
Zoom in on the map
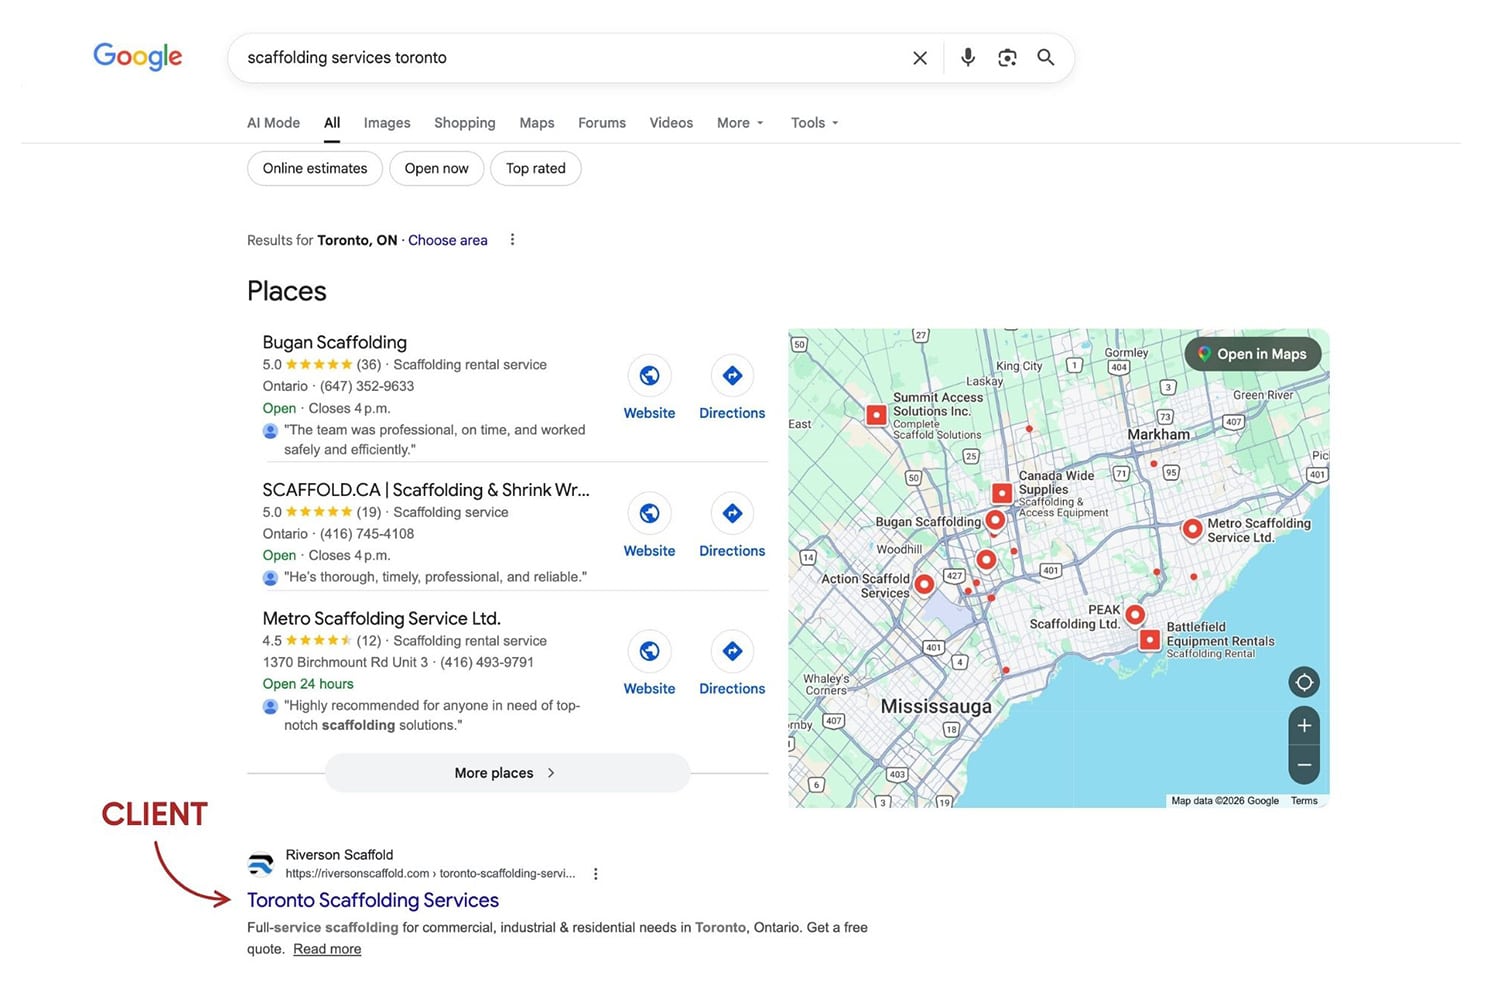click(1304, 726)
